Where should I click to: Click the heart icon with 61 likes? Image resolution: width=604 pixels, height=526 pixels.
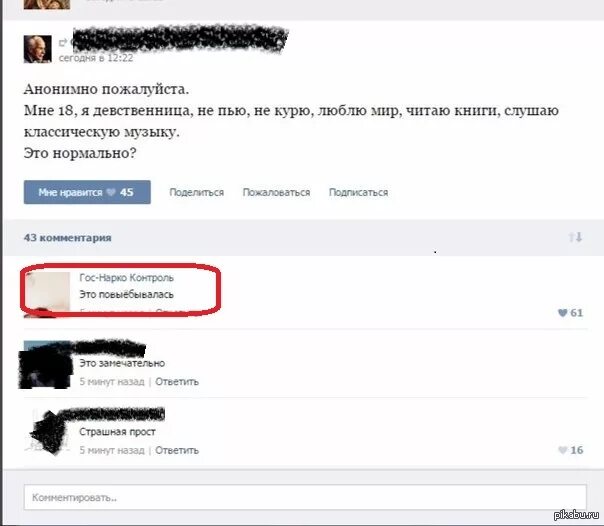[x=562, y=313]
